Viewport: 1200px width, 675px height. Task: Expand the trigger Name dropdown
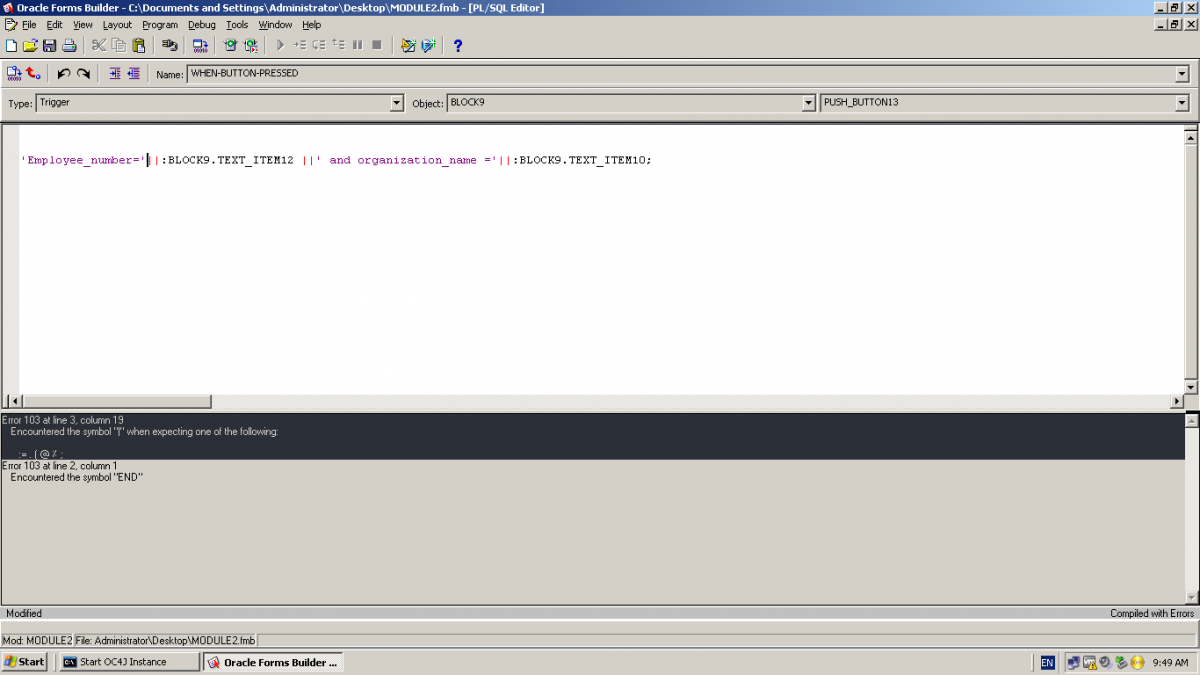pyautogui.click(x=1182, y=74)
